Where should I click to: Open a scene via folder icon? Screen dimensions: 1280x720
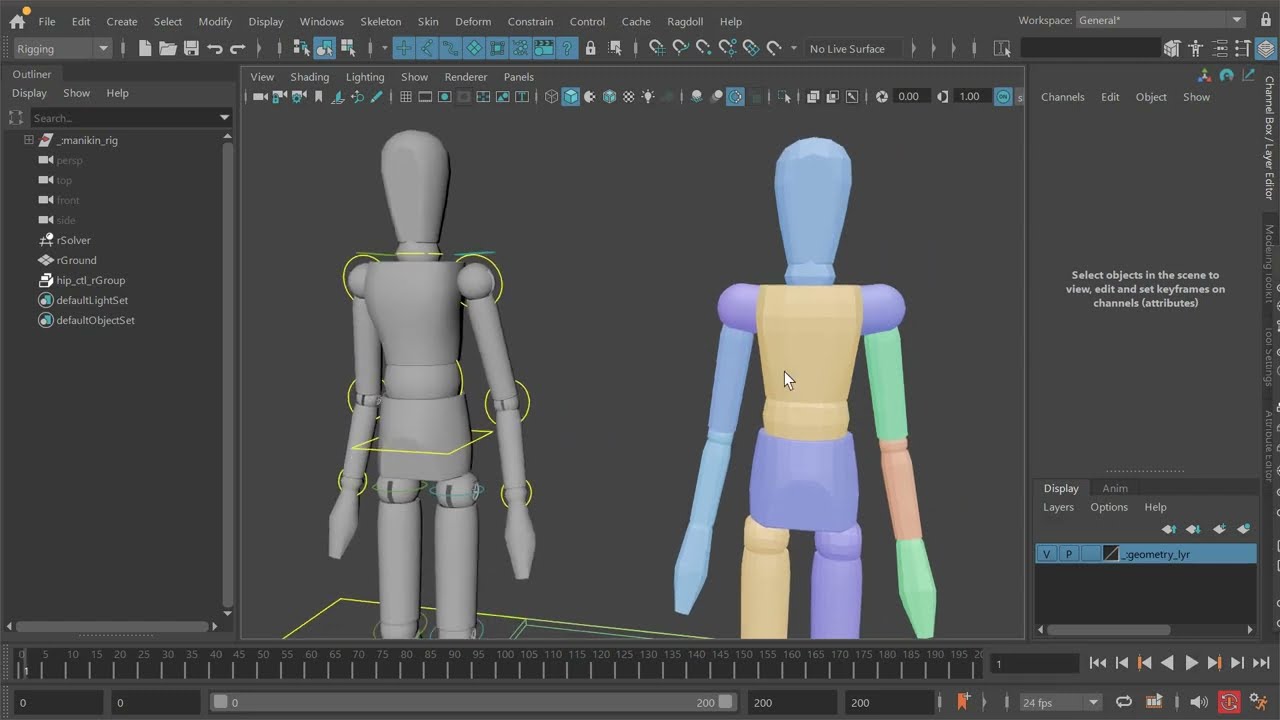pos(168,48)
